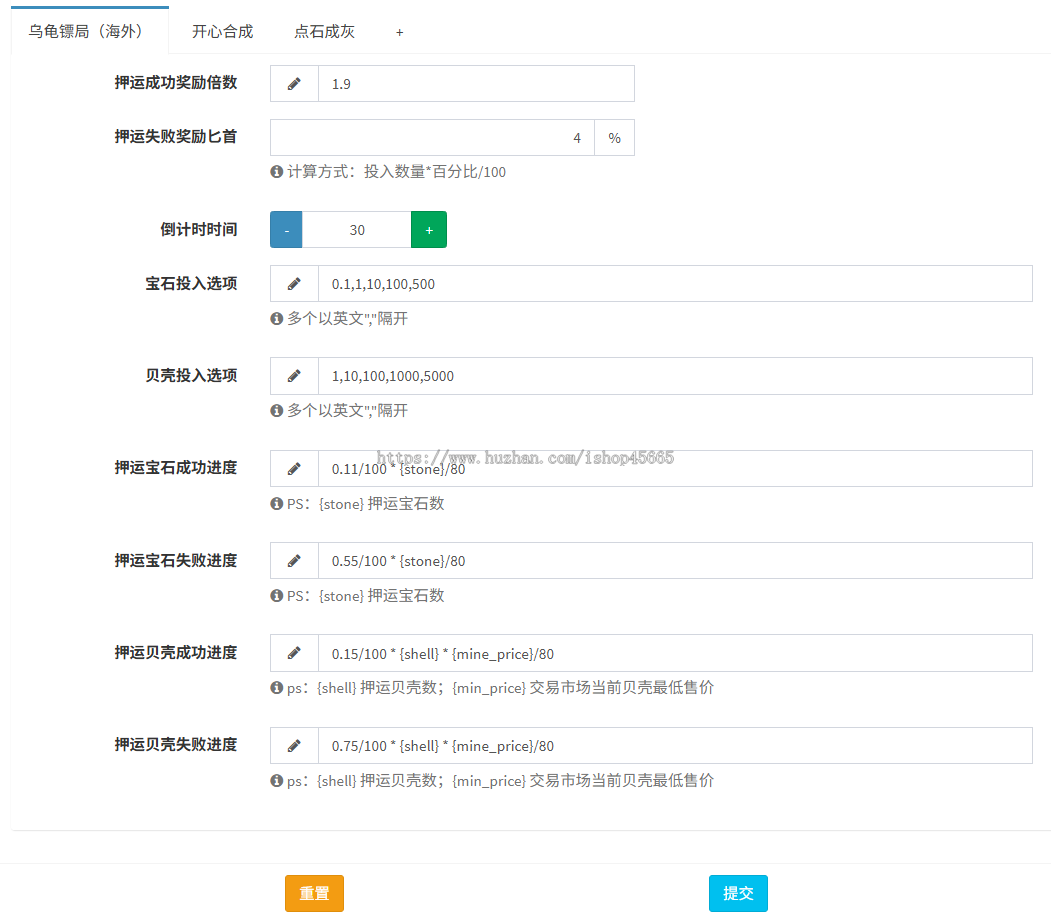
Task: Focus the 押运成功奖励倍数 input showing 1.9
Action: [477, 84]
